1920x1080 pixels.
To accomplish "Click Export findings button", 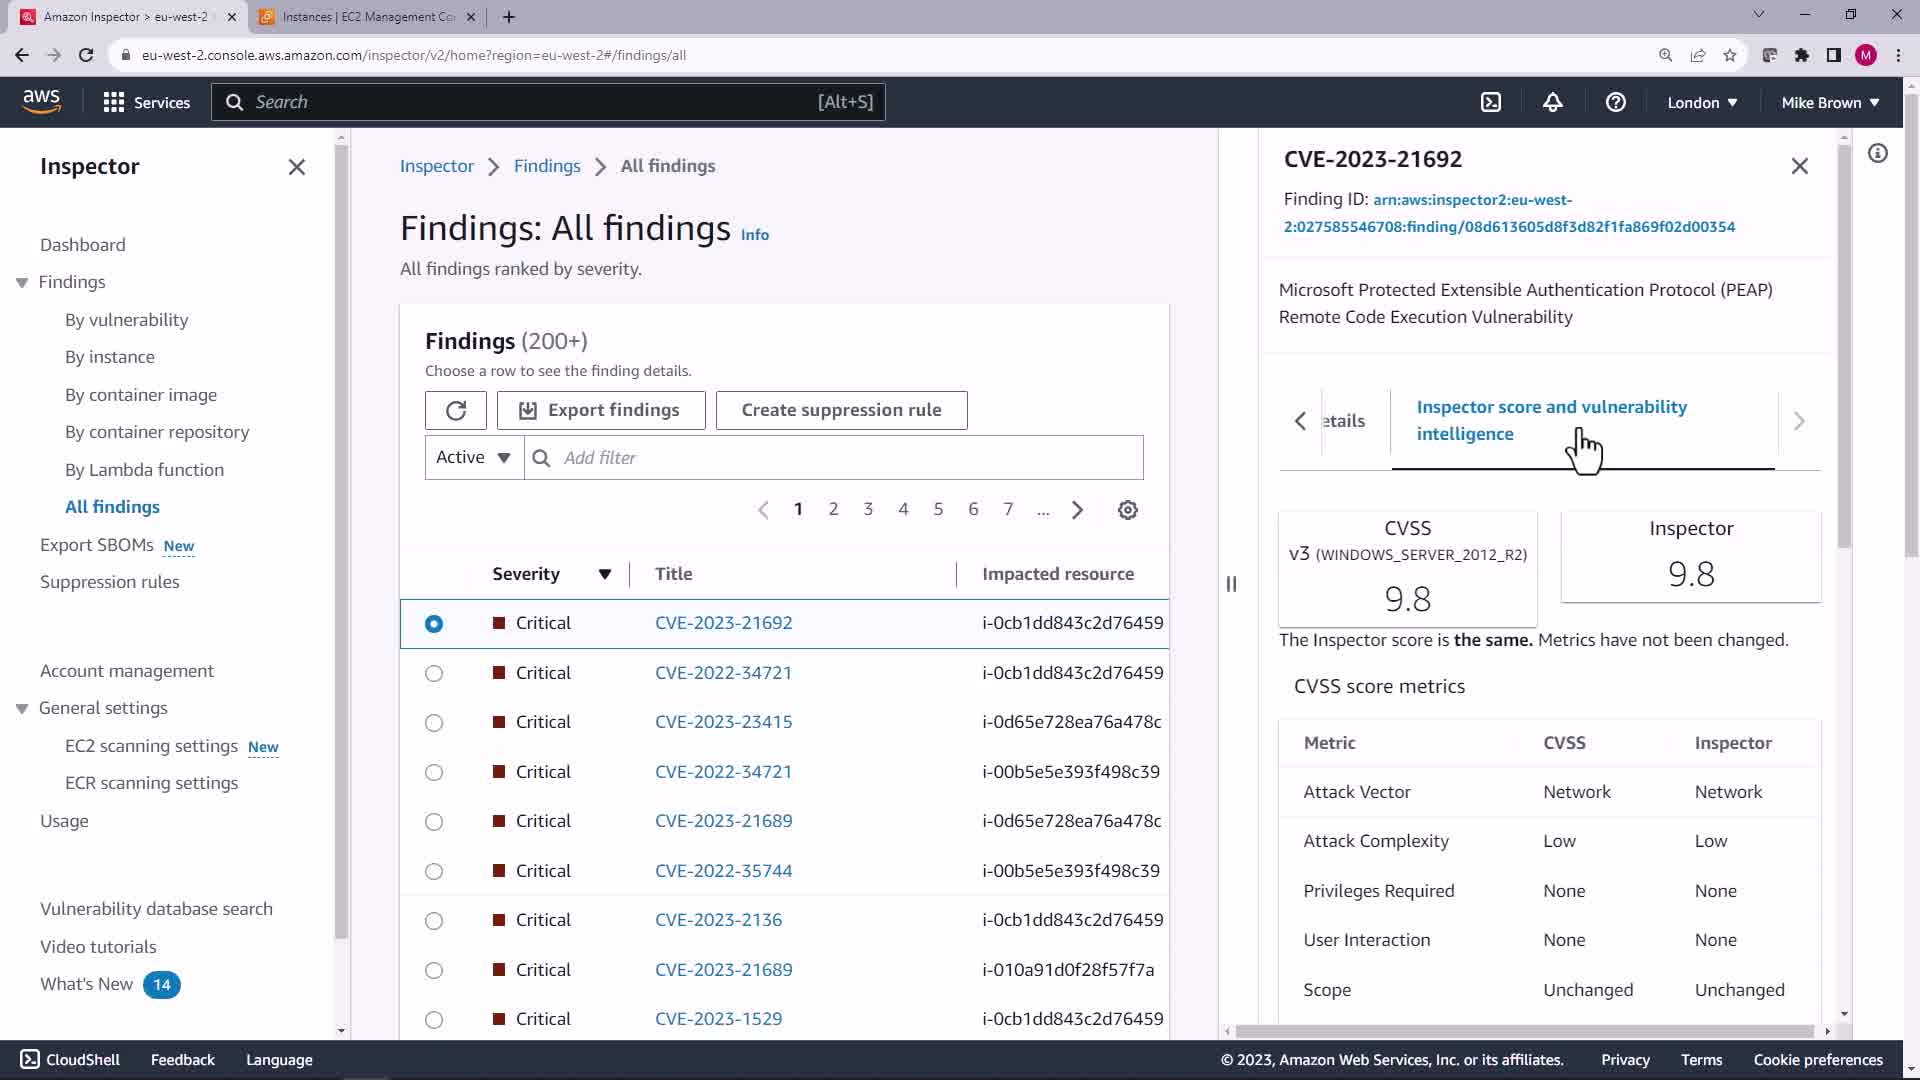I will click(601, 410).
